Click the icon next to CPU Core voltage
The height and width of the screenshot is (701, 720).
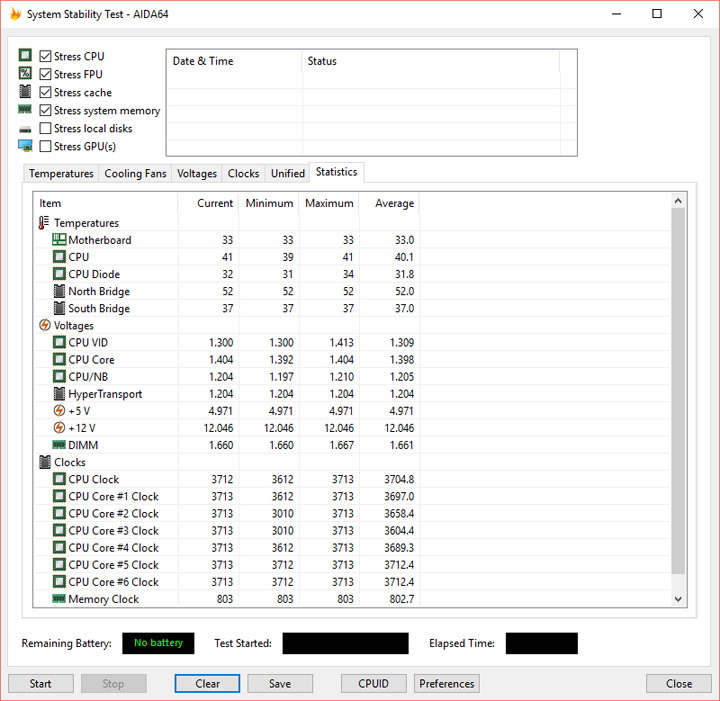click(x=59, y=359)
